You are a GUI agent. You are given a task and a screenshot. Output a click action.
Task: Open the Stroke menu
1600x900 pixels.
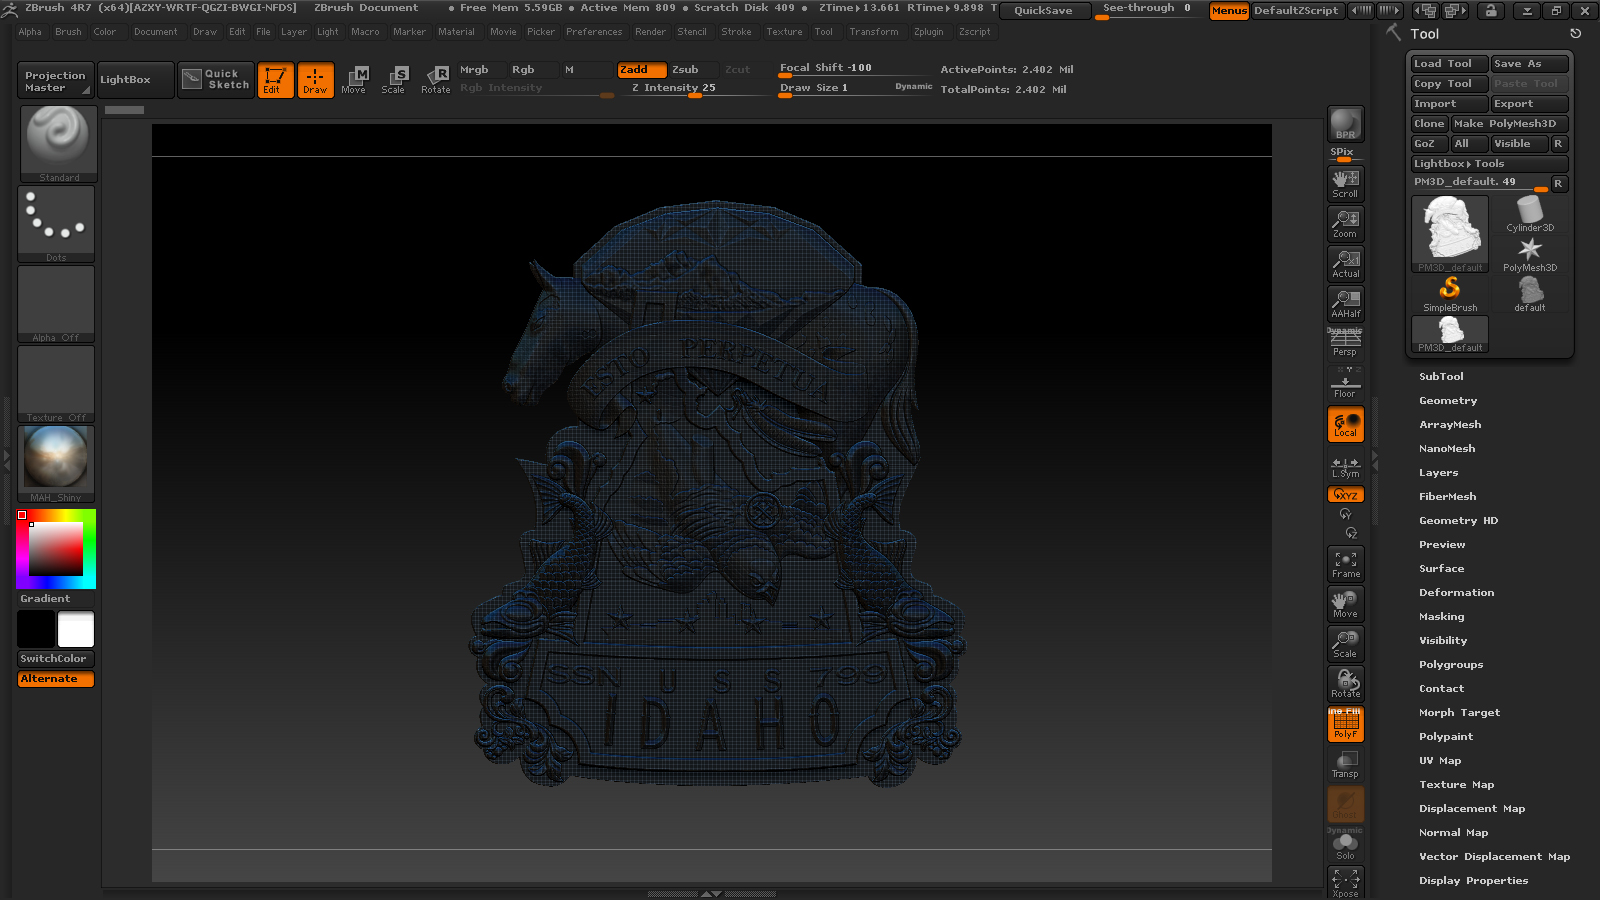coord(736,32)
